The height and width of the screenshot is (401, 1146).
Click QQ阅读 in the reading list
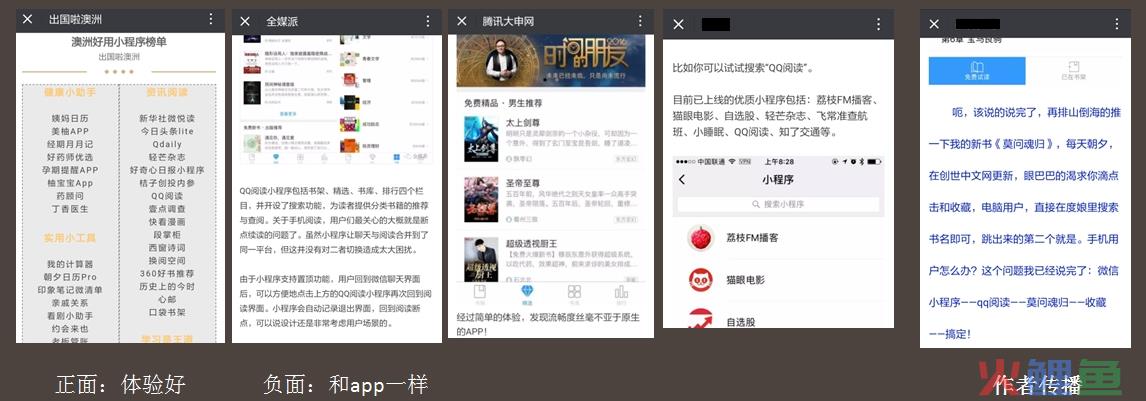[167, 196]
